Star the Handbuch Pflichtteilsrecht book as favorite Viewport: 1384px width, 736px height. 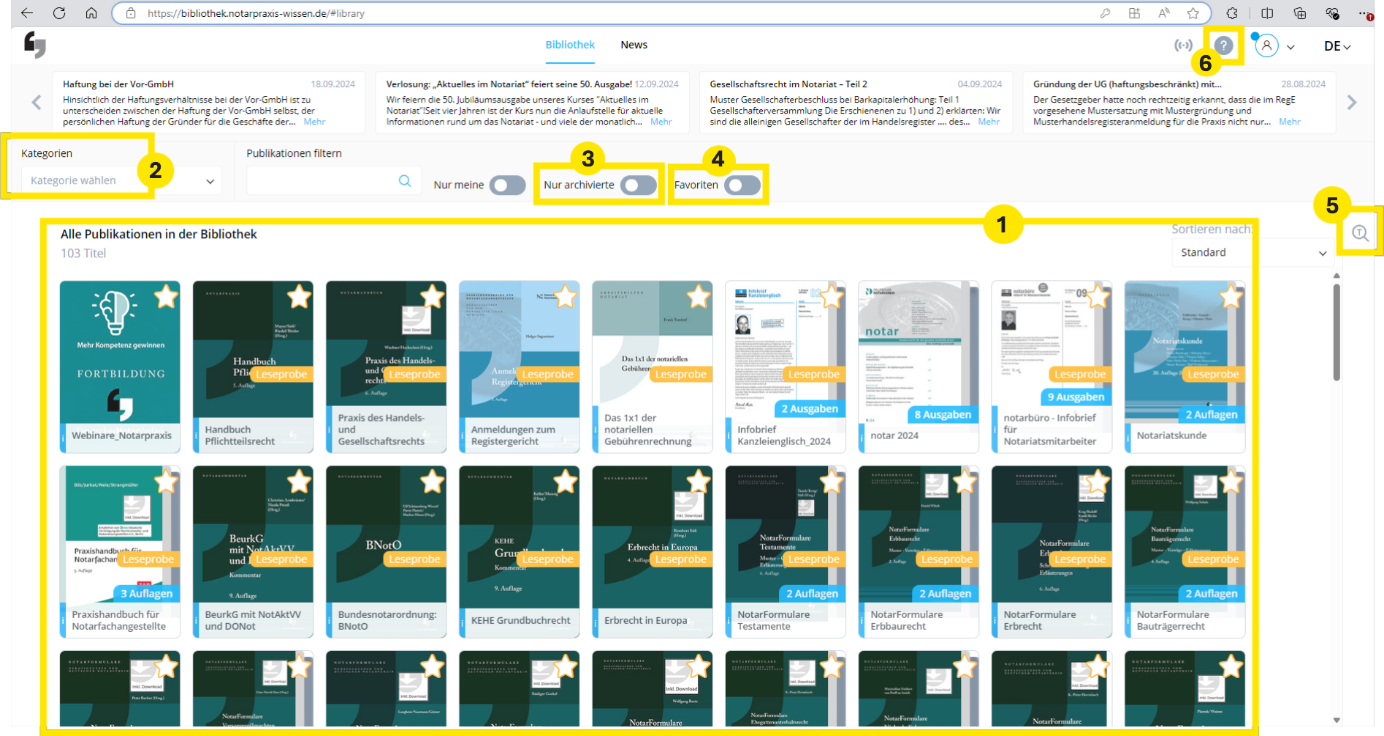click(299, 296)
